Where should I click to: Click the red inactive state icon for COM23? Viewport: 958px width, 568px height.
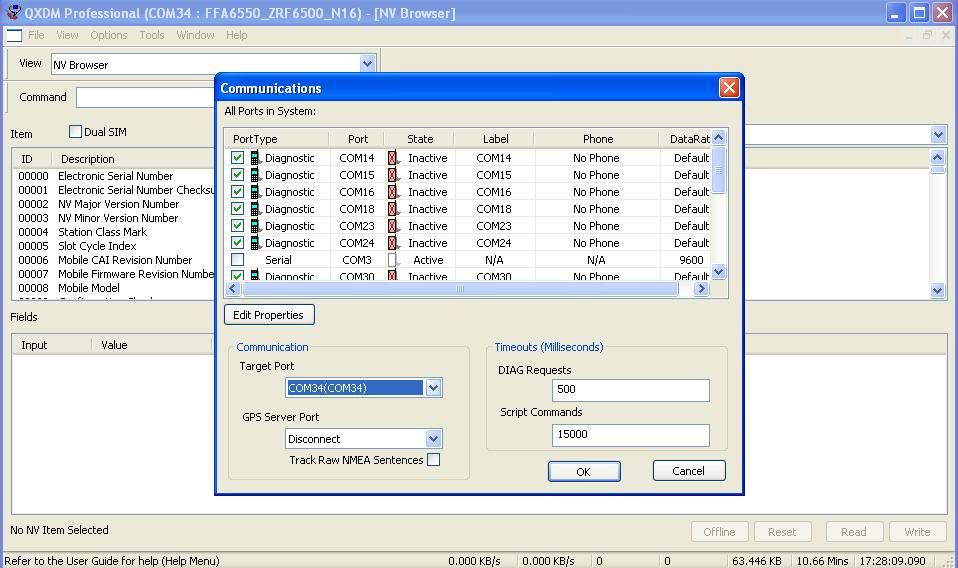[393, 226]
